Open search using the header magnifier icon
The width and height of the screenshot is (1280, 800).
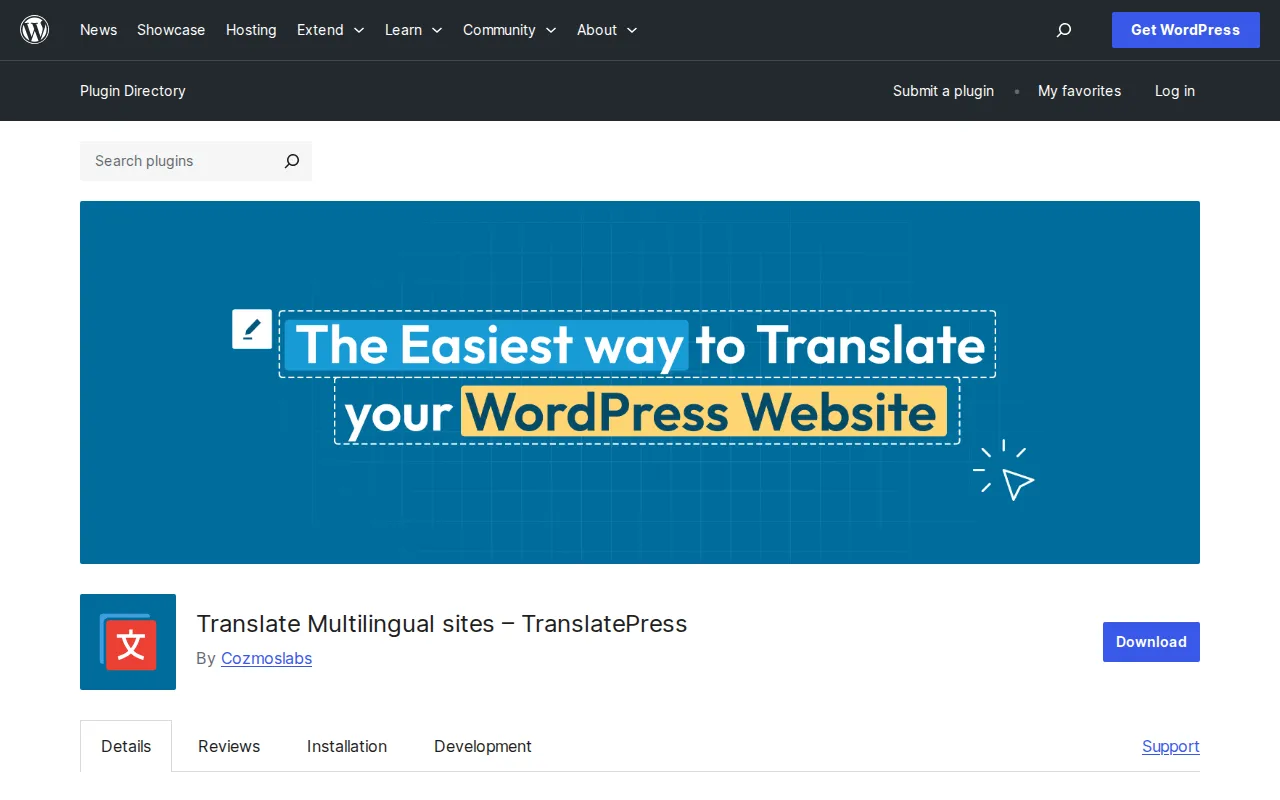pyautogui.click(x=1063, y=30)
